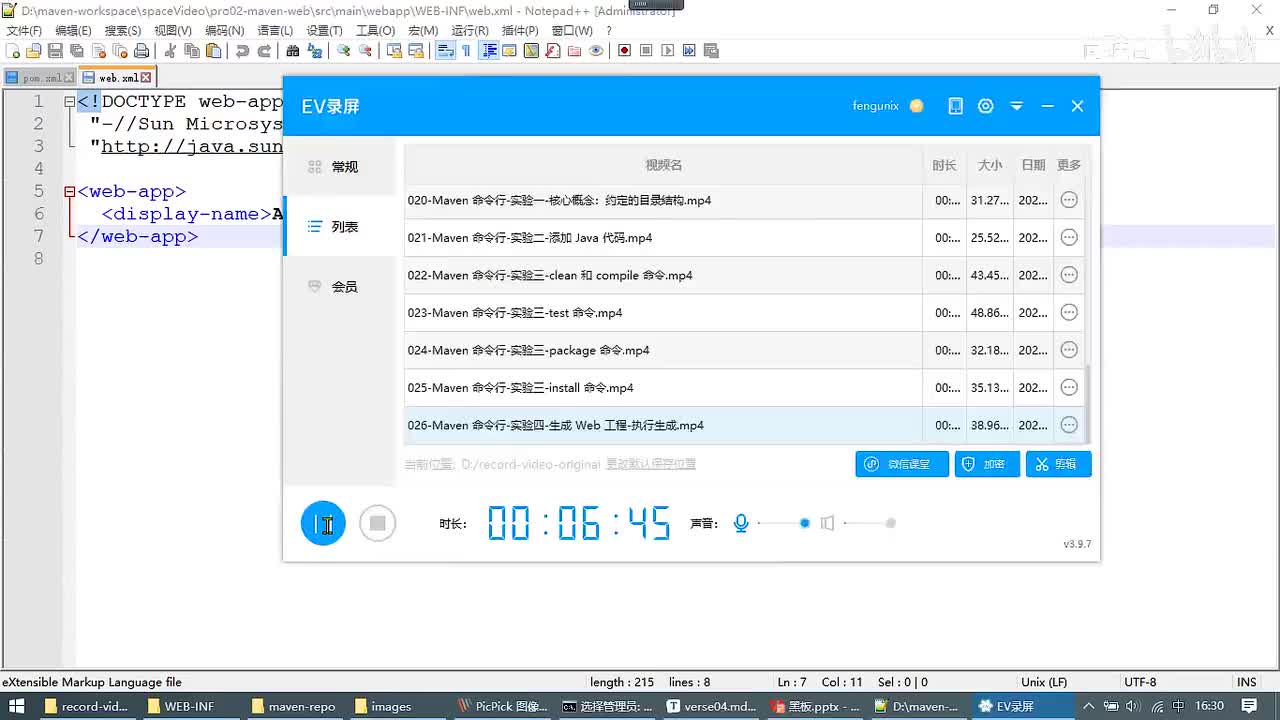
Task: Select 常规 section in EV录屏 sidebar
Action: (x=340, y=167)
